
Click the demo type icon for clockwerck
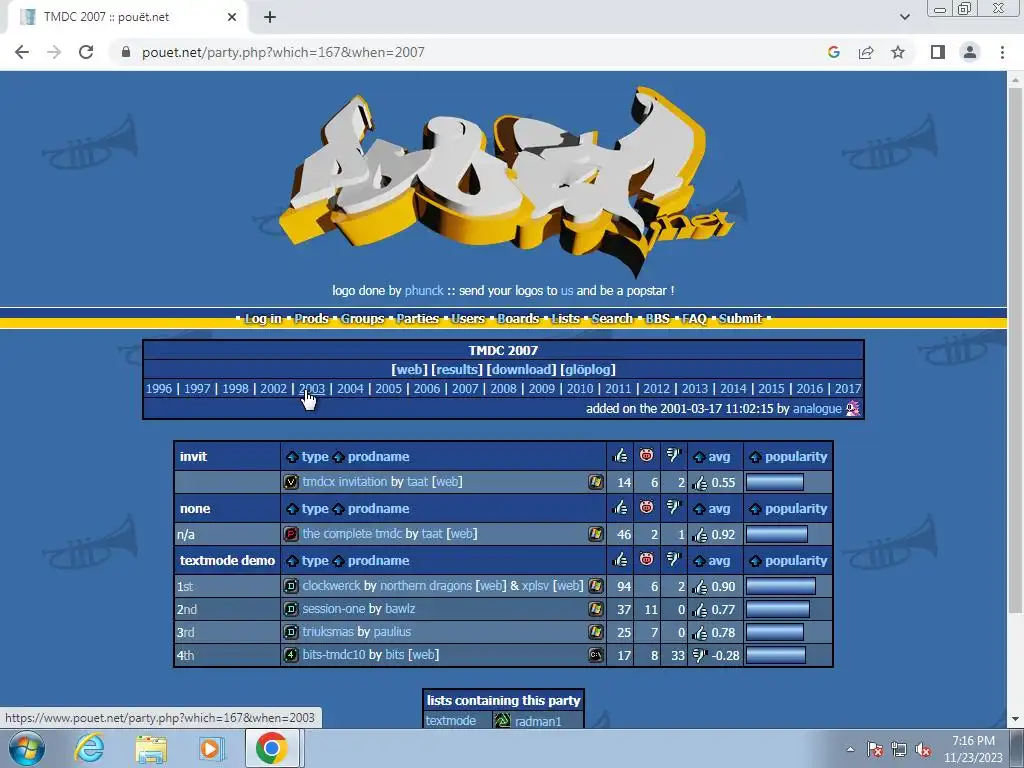pos(291,586)
